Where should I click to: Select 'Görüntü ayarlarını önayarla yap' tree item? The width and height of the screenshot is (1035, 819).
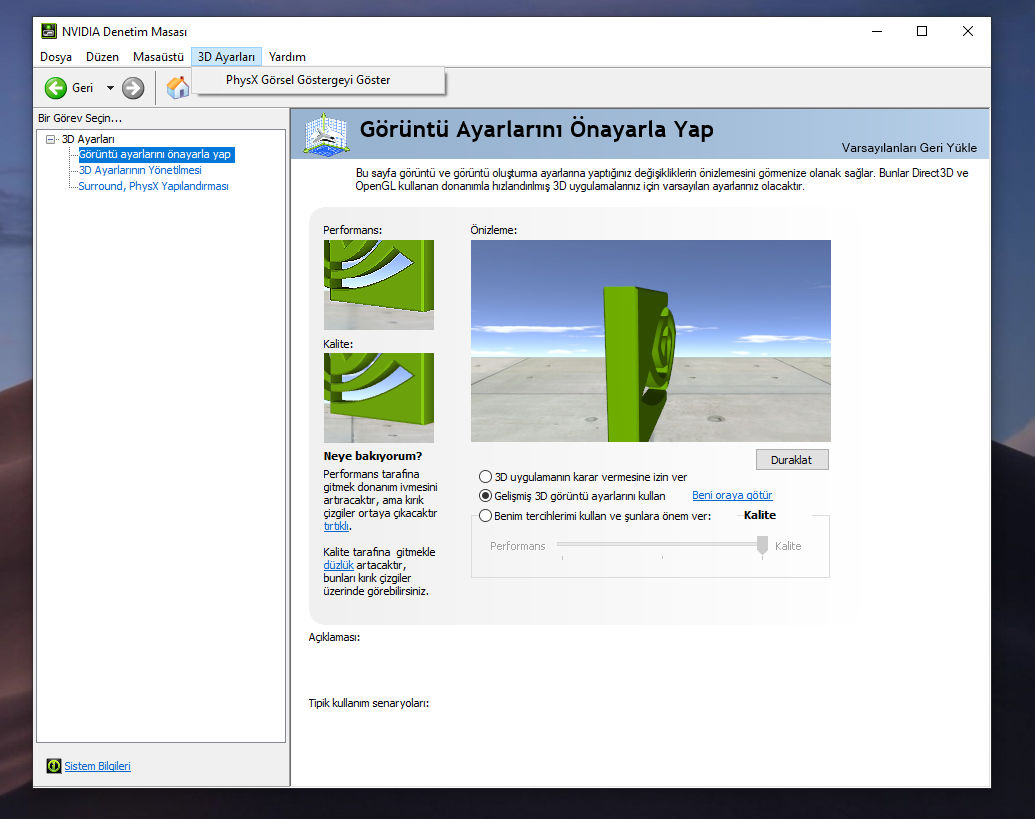click(155, 154)
